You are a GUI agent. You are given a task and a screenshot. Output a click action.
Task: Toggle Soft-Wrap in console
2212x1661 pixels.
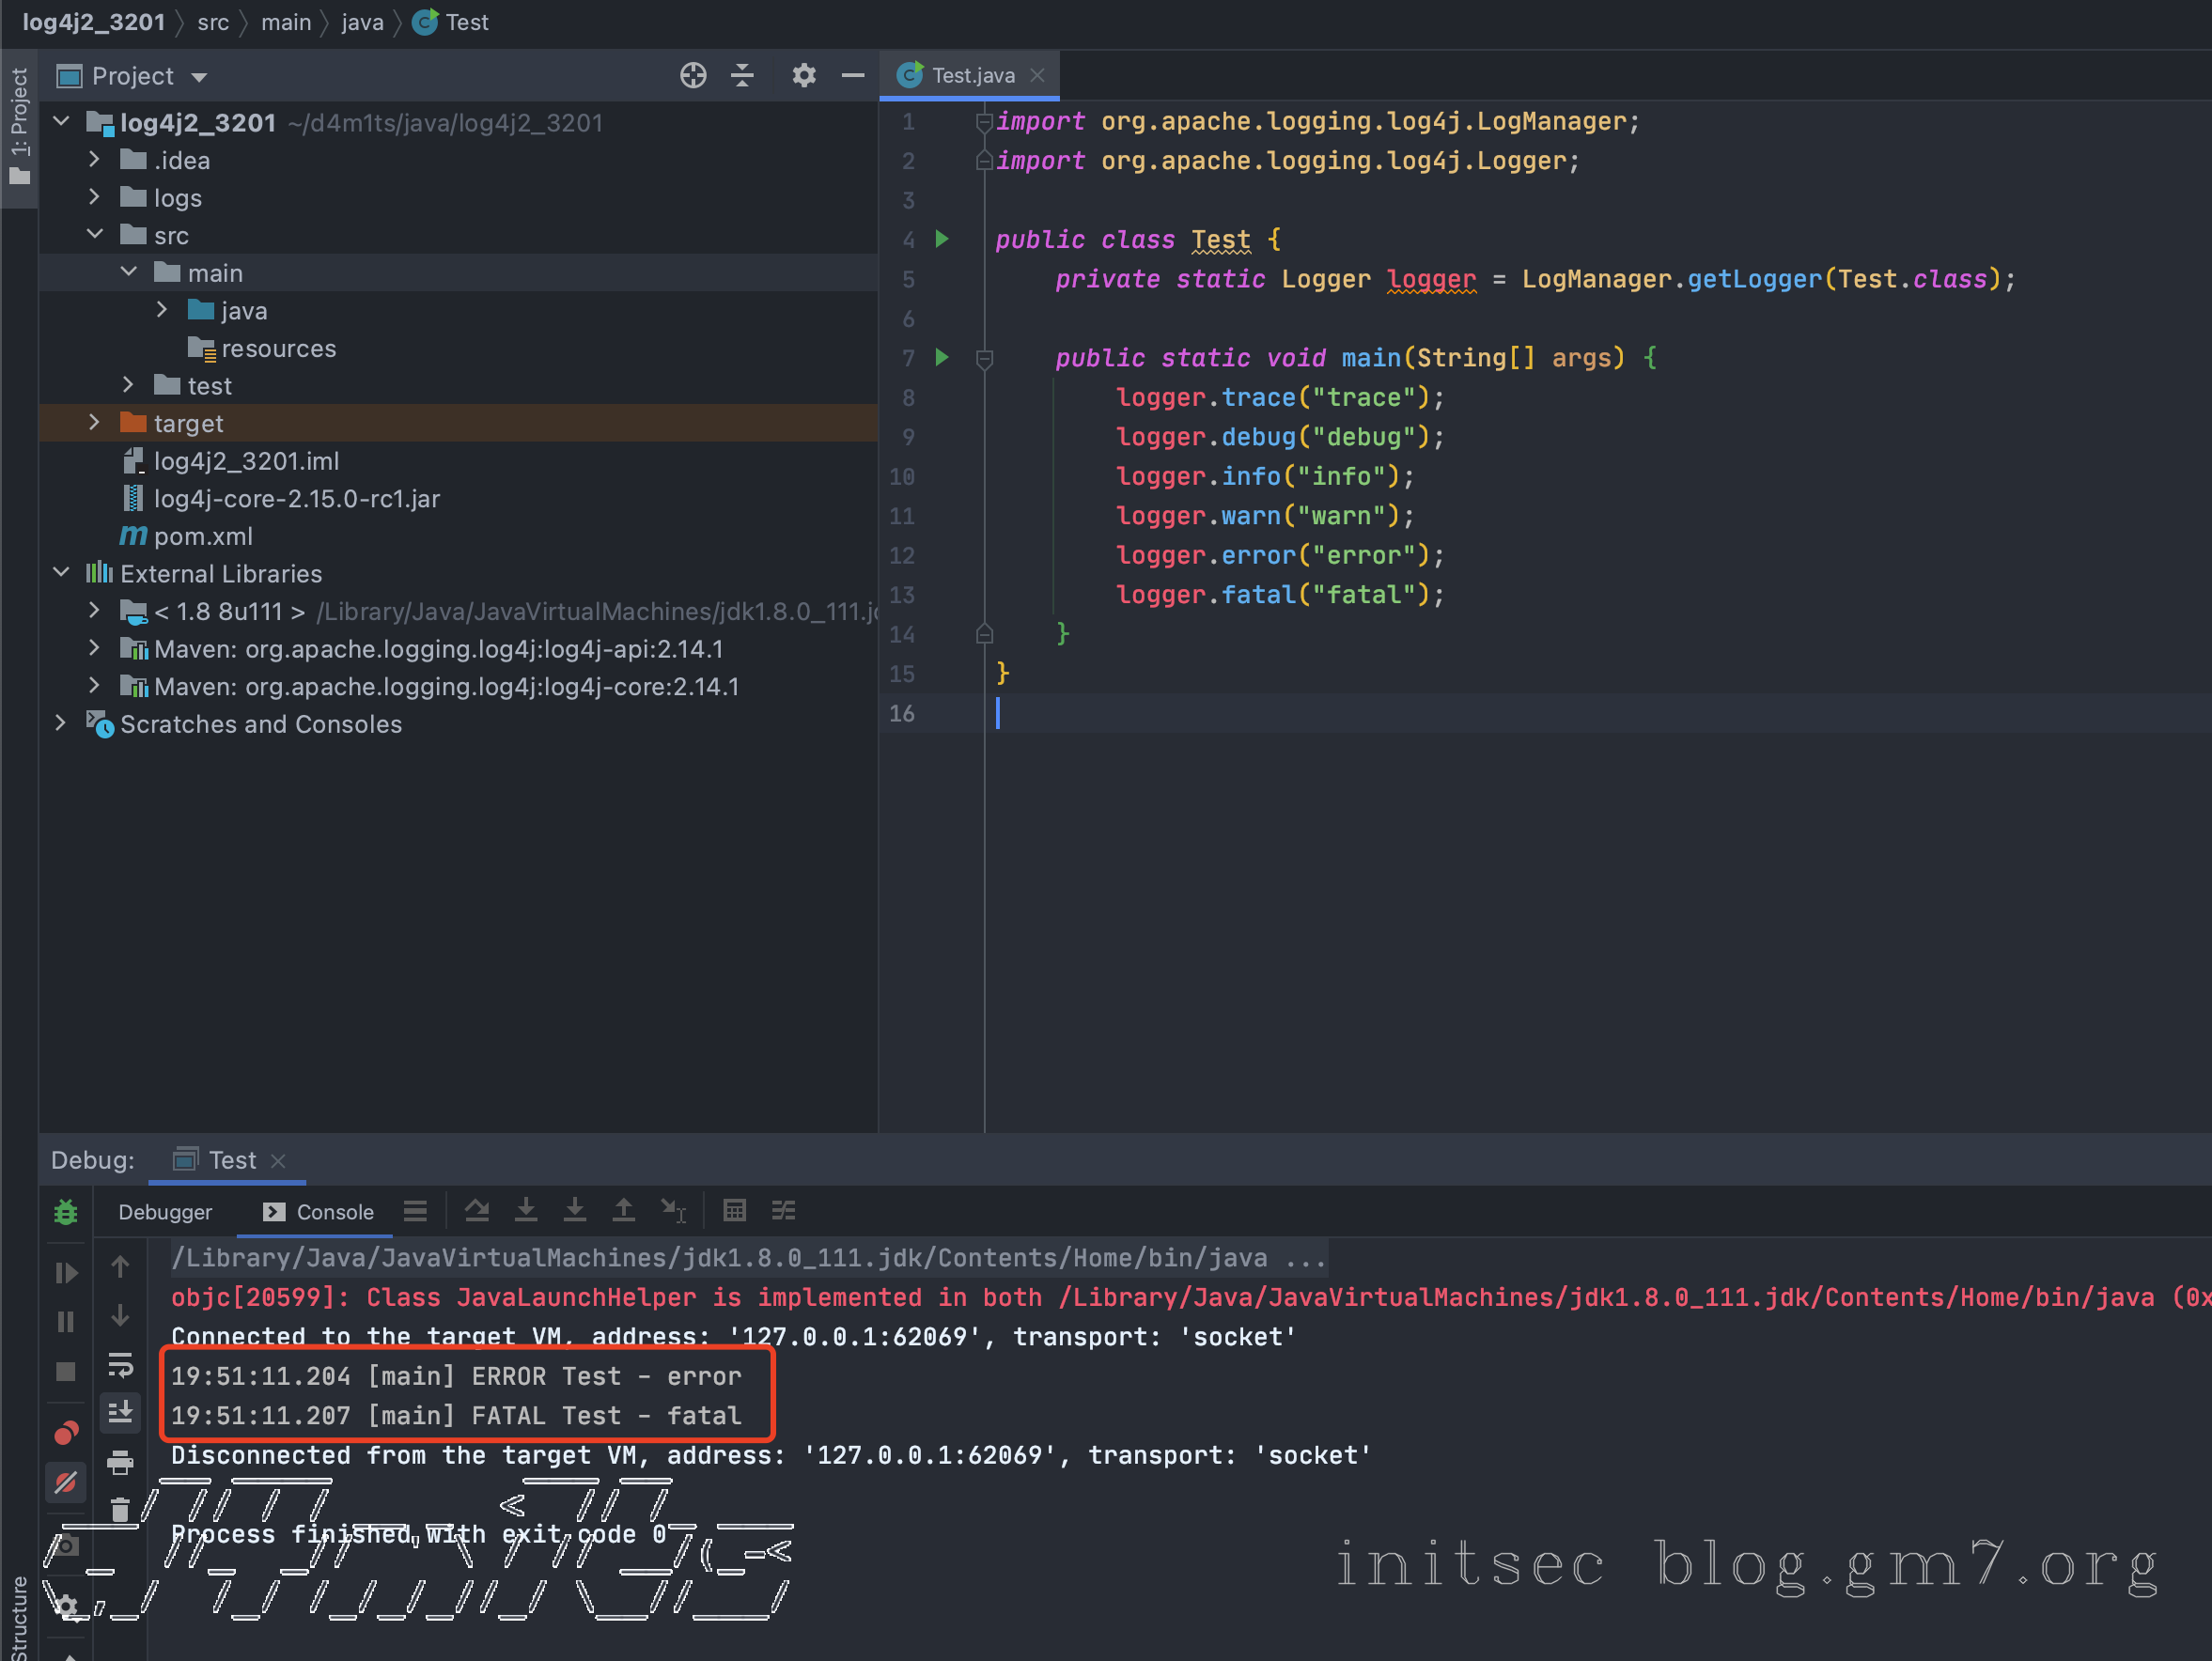[120, 1364]
